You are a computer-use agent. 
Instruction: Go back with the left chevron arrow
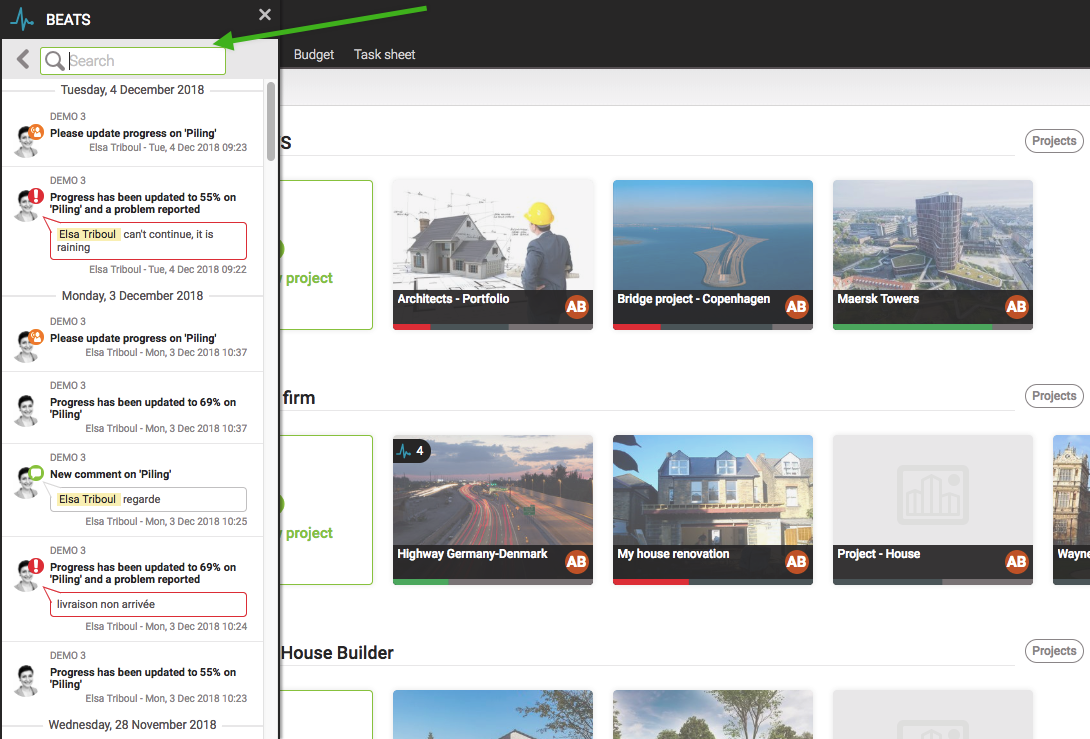[x=23, y=59]
